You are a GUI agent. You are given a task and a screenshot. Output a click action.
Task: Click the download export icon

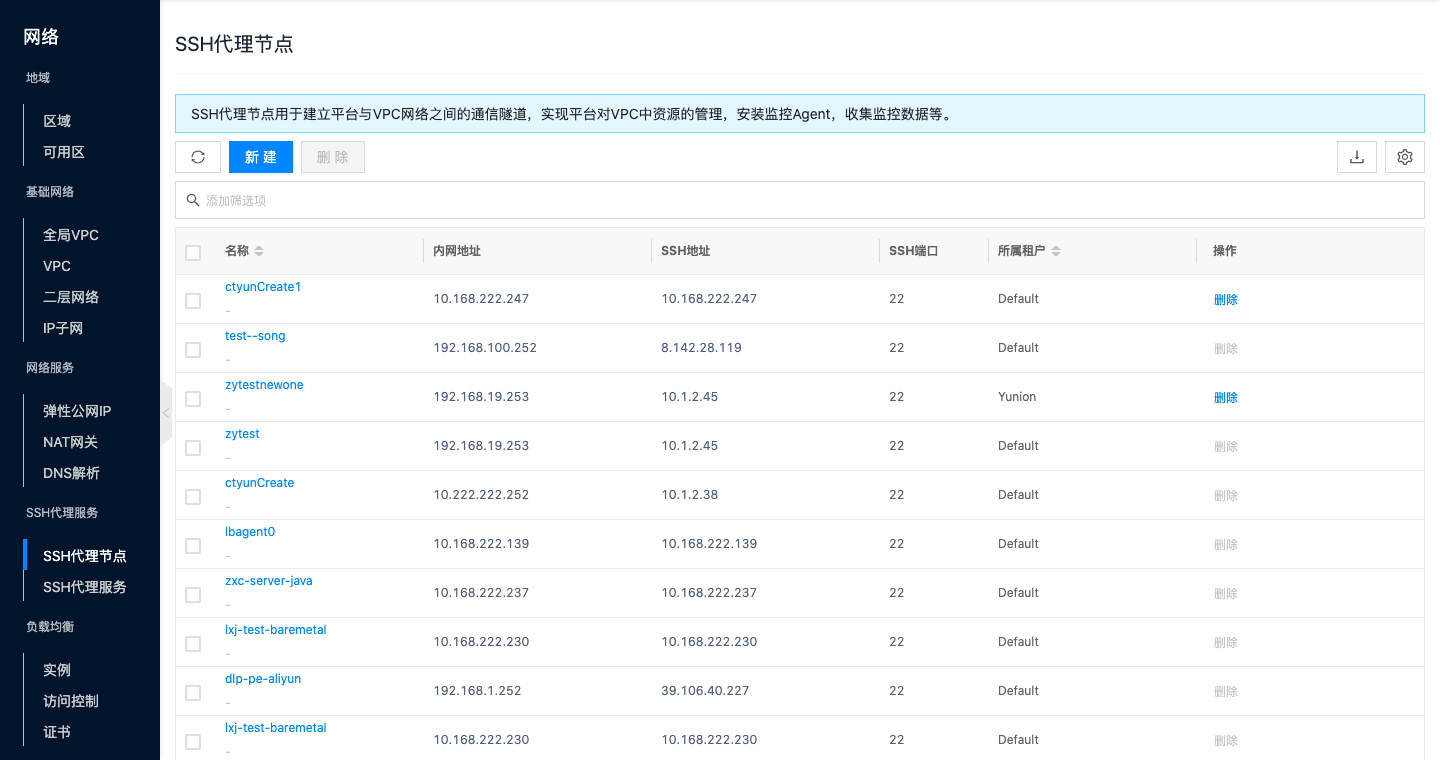pos(1357,157)
